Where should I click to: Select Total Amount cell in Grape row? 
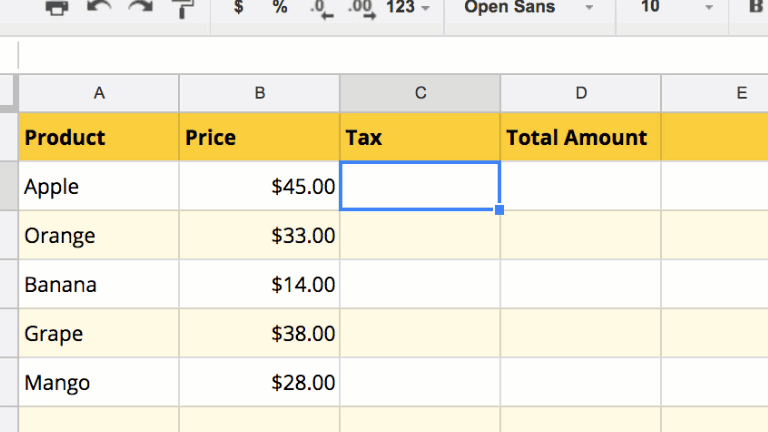pos(581,333)
